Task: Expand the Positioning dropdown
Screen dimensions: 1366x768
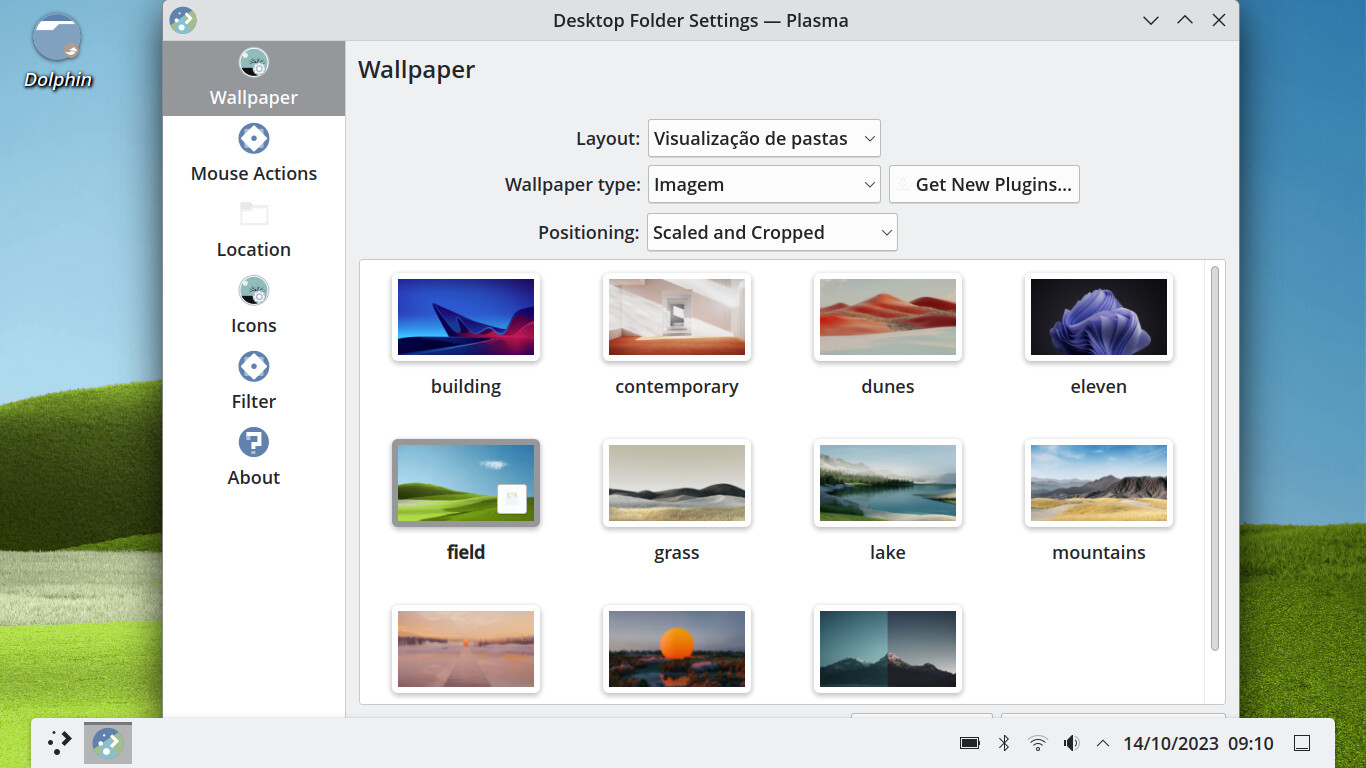Action: [771, 233]
